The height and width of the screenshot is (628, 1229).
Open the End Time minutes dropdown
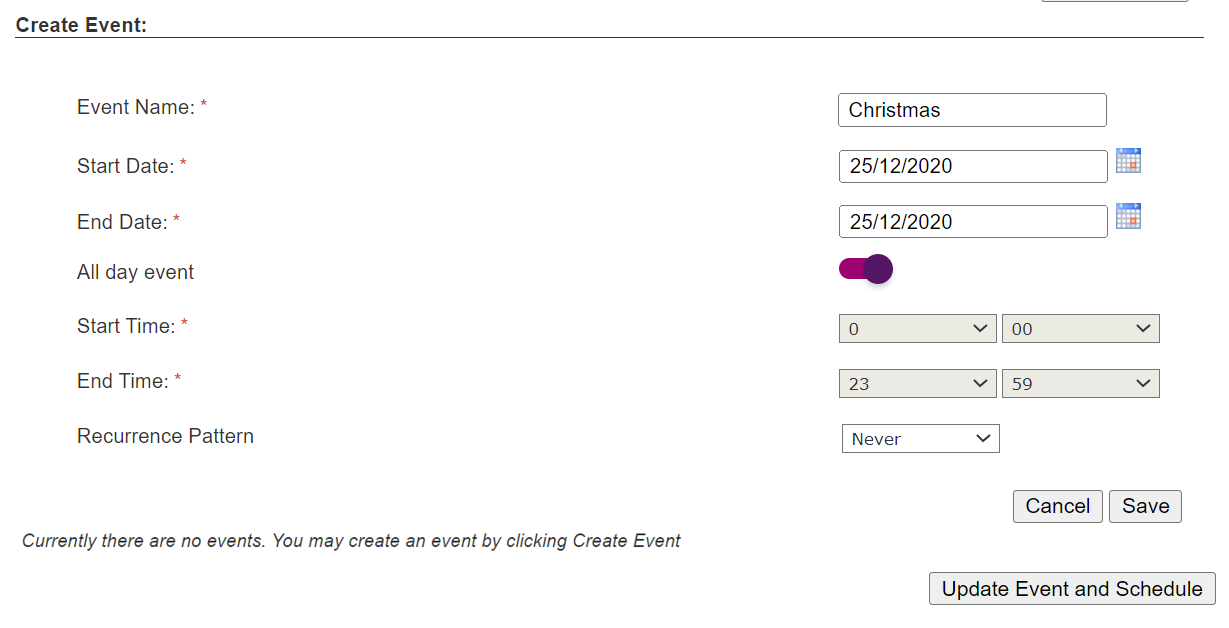[1080, 384]
